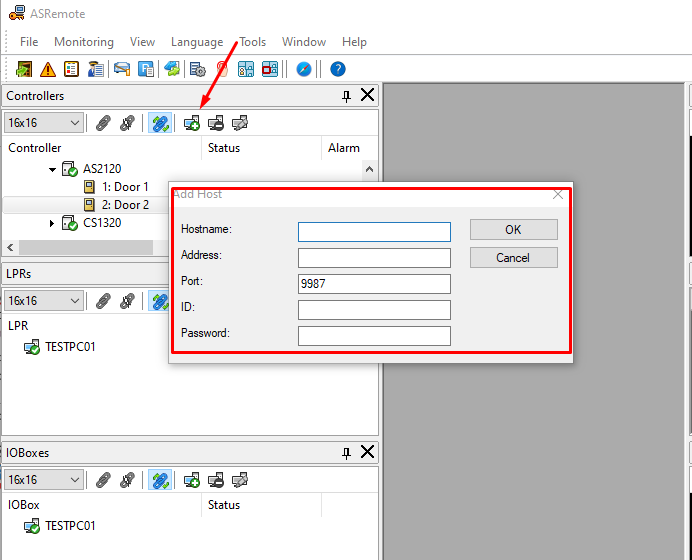Click the blue compass toolbar icon
The image size is (692, 560).
(x=304, y=69)
